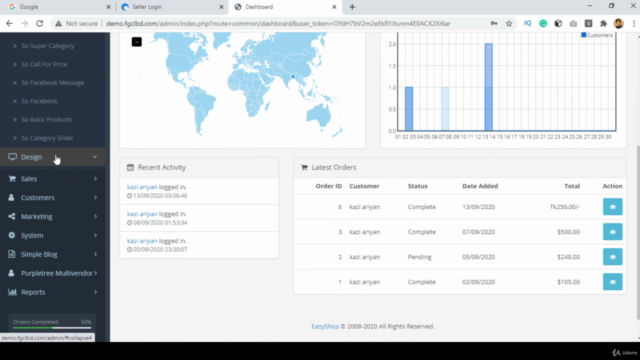The height and width of the screenshot is (360, 640).
Task: Expand the Reports sidebar menu
Action: [53, 292]
